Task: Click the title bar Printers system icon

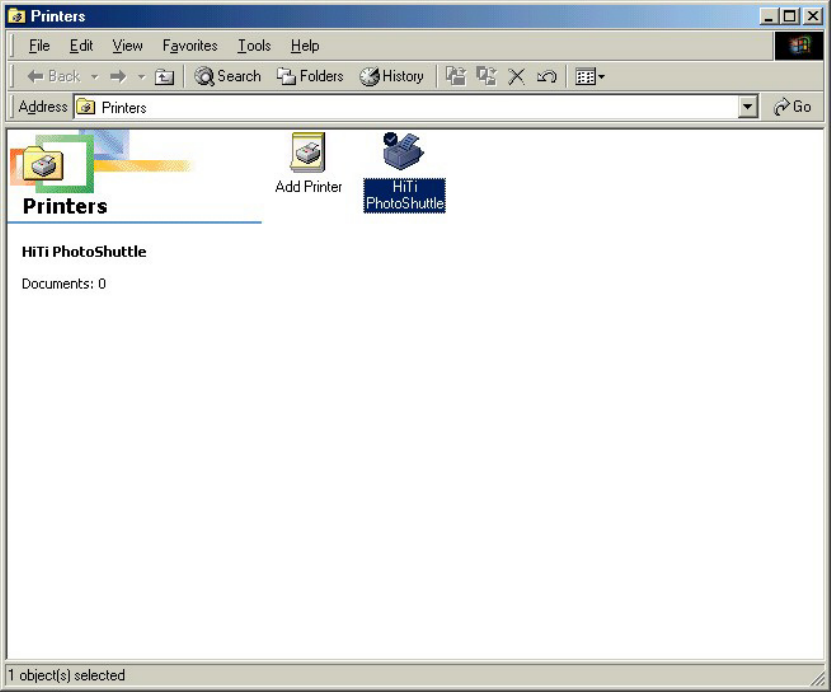Action: pos(17,16)
